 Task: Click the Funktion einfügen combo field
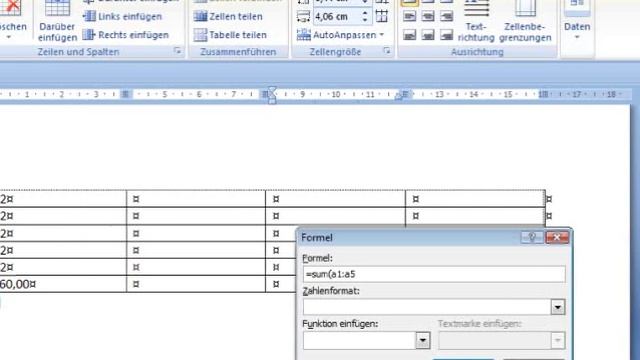359,340
